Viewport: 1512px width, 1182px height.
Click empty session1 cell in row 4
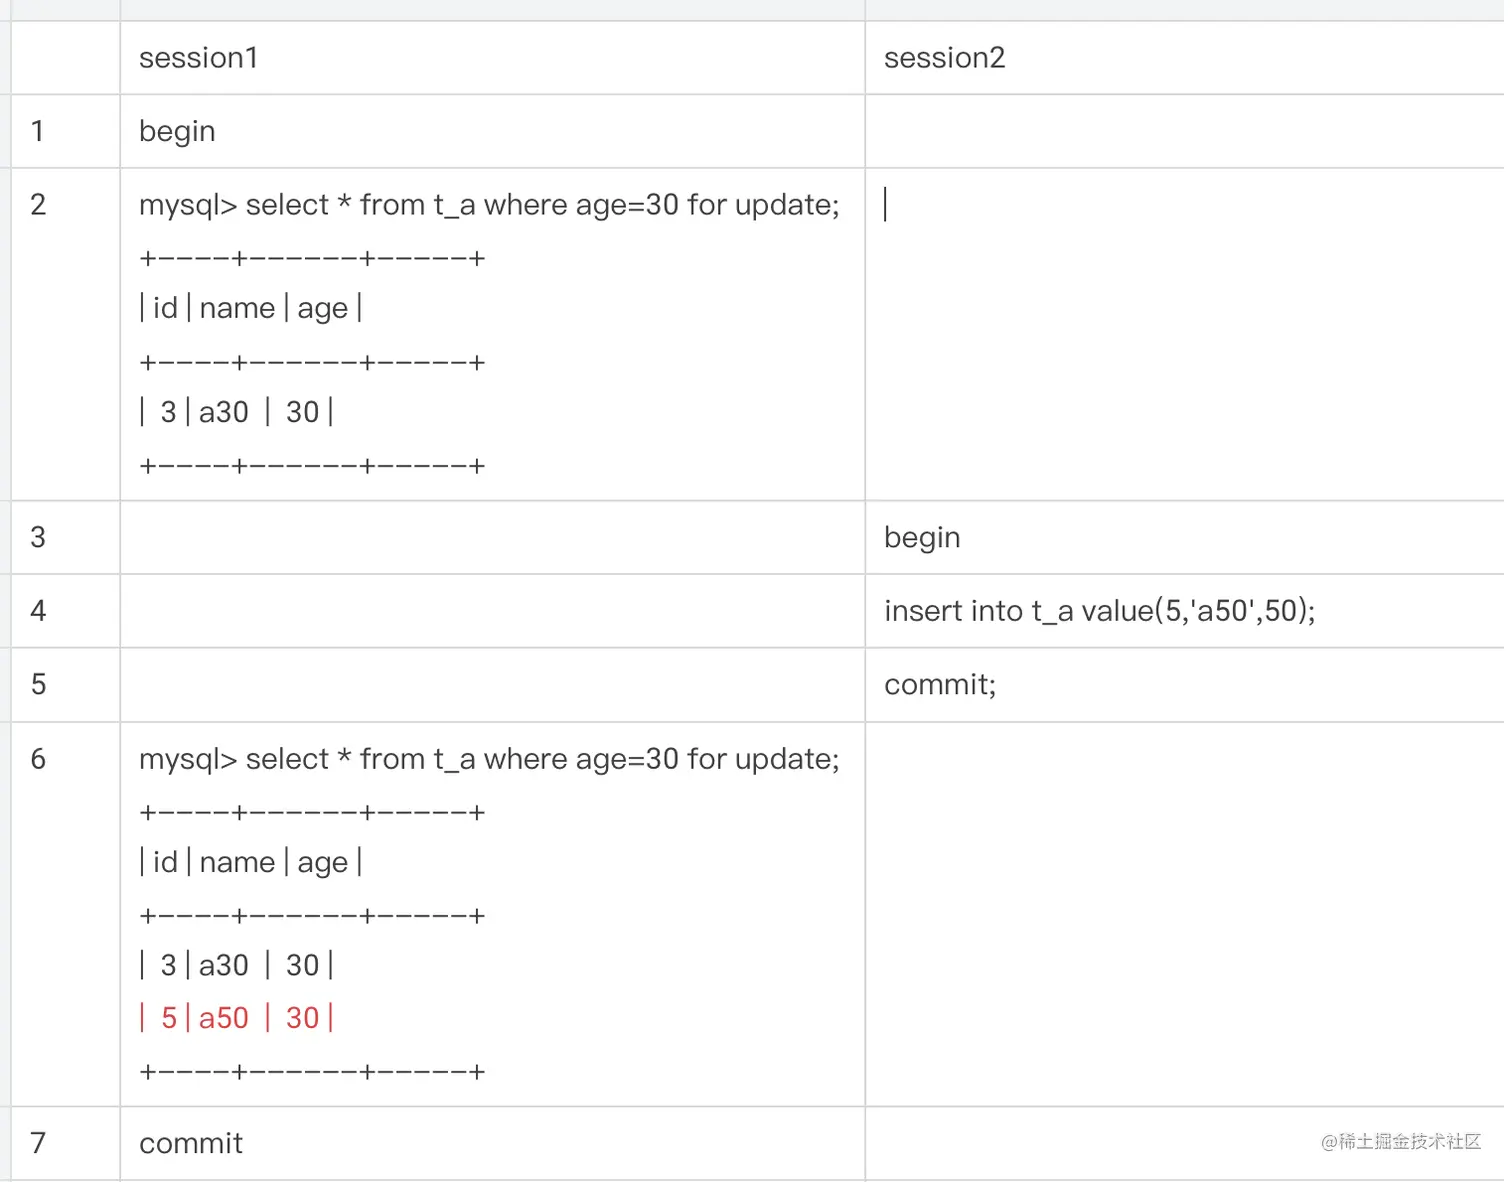pos(492,611)
